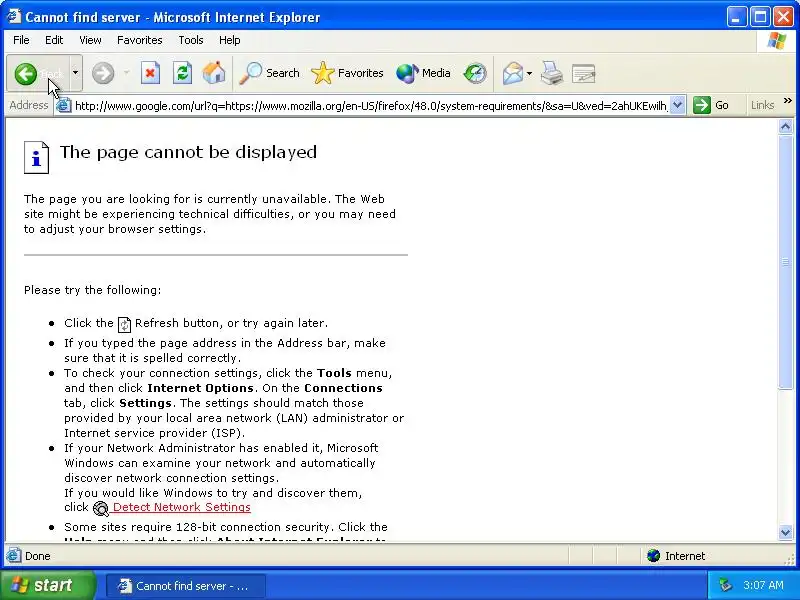Close the Internet Explorer window
Viewport: 800px width, 600px height.
click(x=783, y=17)
